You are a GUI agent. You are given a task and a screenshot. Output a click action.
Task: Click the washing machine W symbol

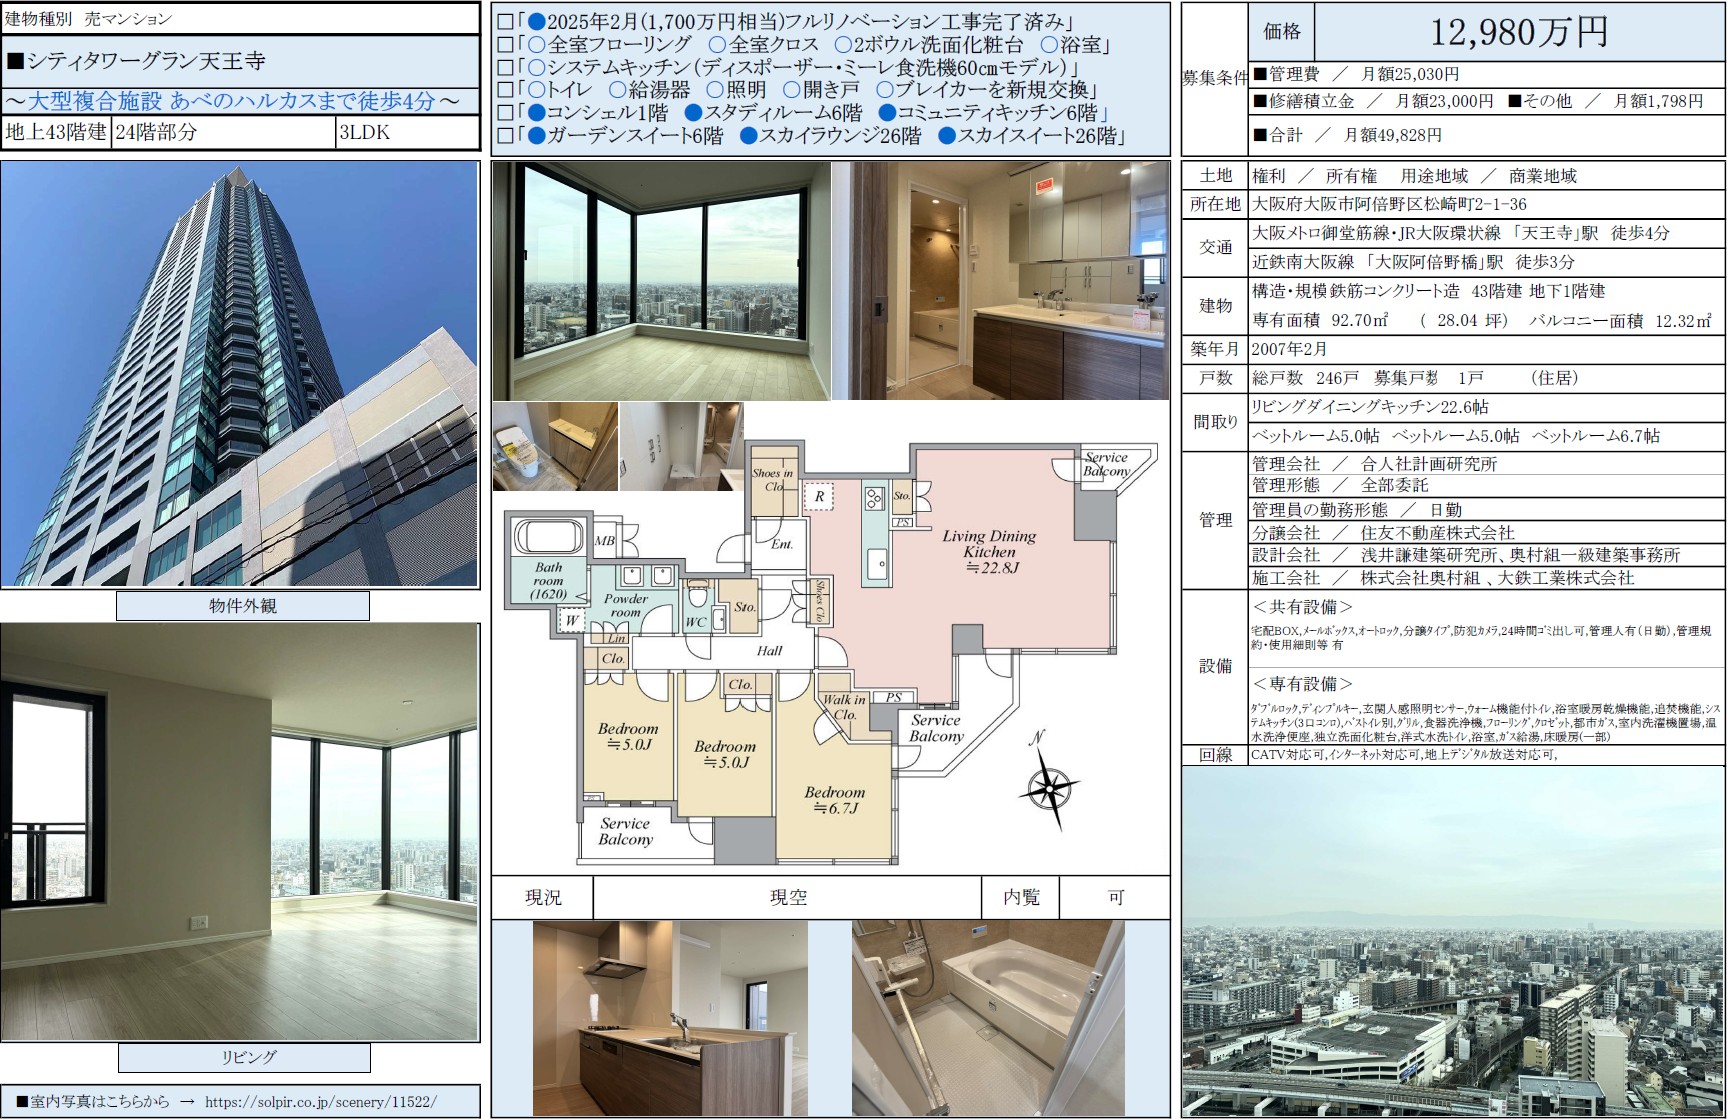[571, 620]
